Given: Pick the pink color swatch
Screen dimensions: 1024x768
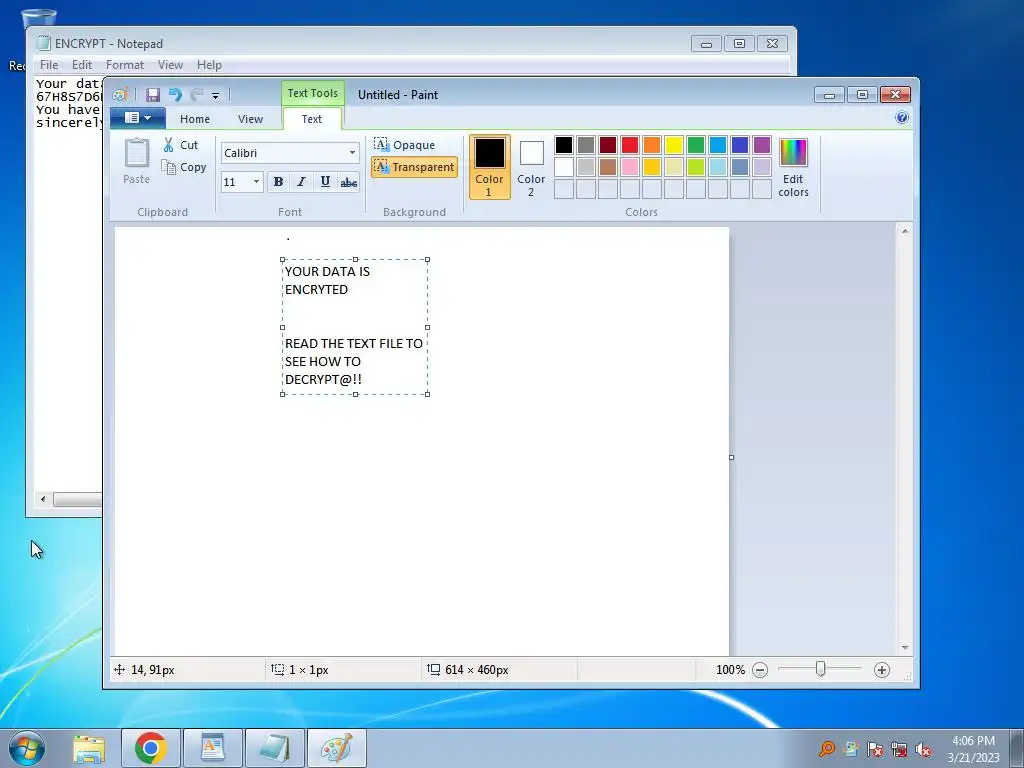Looking at the screenshot, I should (630, 167).
